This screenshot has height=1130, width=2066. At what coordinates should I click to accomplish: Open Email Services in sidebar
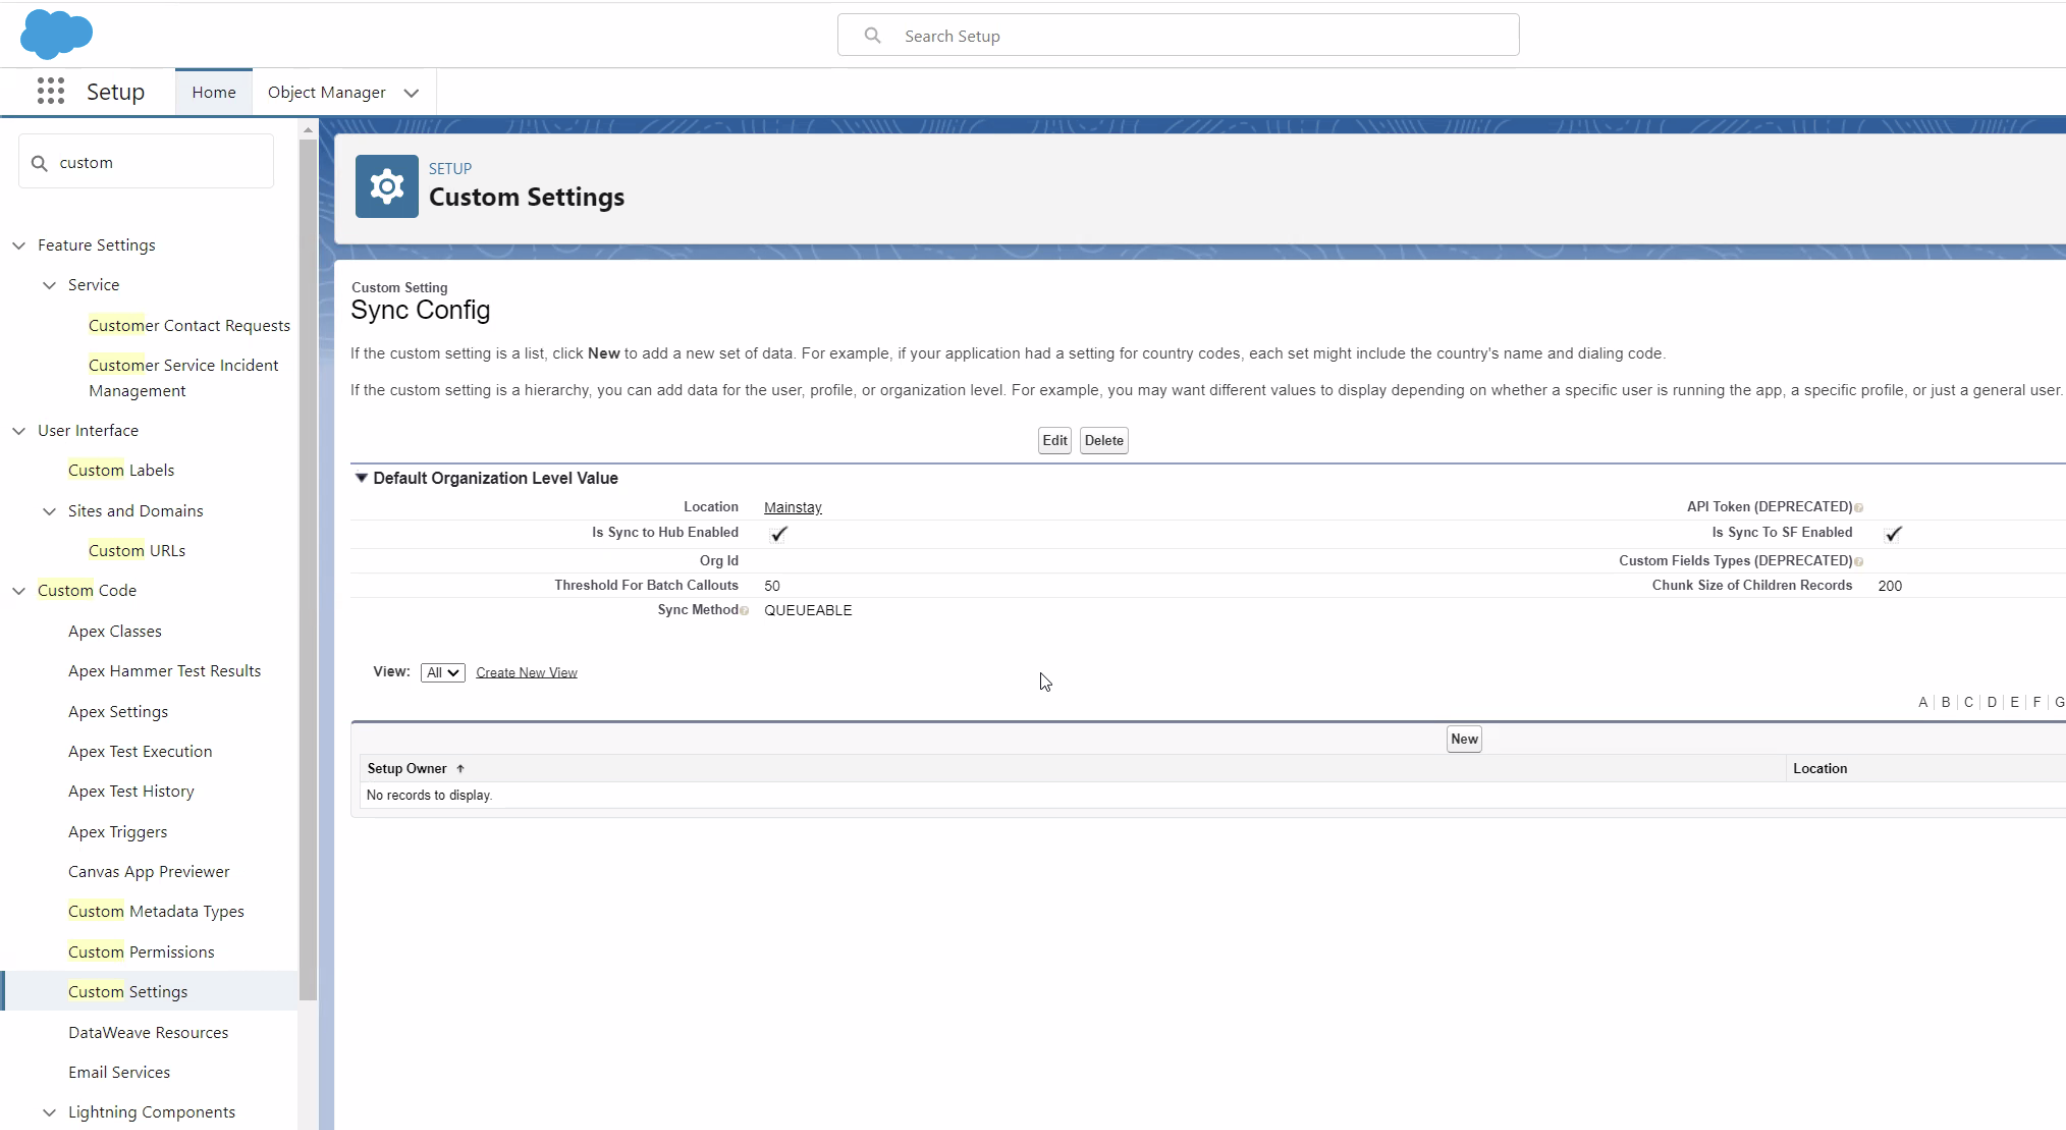pyautogui.click(x=119, y=1072)
